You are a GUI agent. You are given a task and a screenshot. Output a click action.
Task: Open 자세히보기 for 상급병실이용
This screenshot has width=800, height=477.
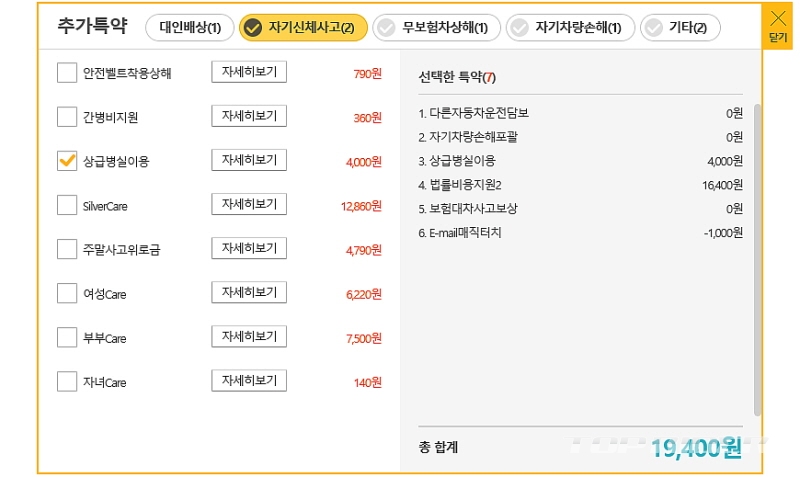pos(249,160)
